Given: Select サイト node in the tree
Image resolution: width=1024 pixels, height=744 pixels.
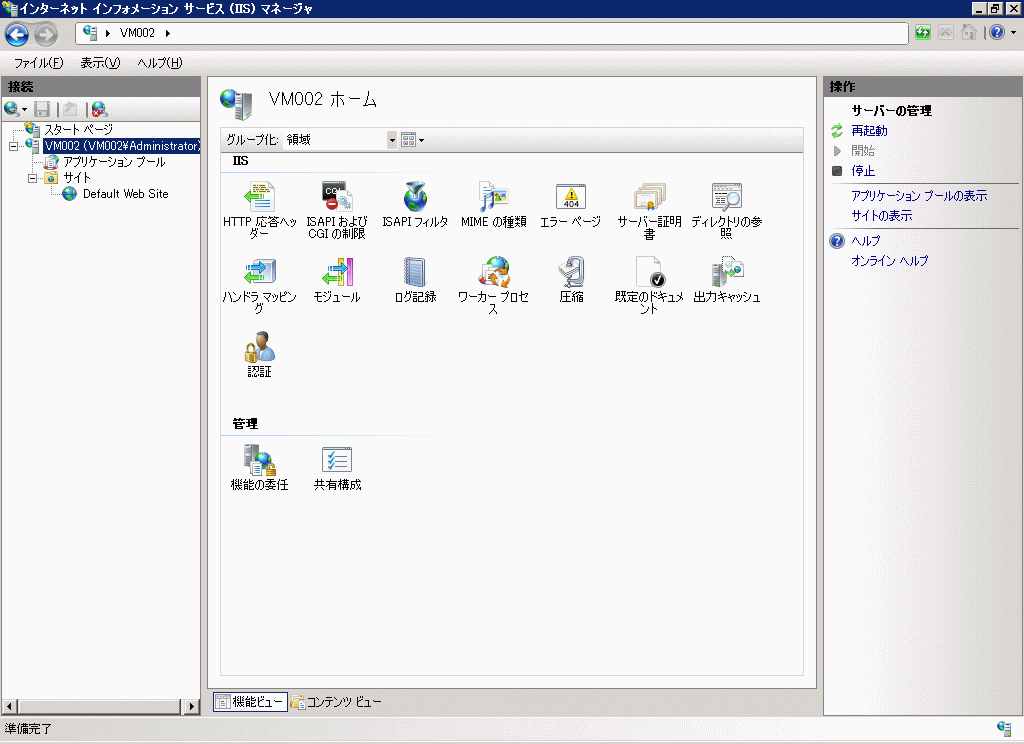Looking at the screenshot, I should [x=76, y=178].
